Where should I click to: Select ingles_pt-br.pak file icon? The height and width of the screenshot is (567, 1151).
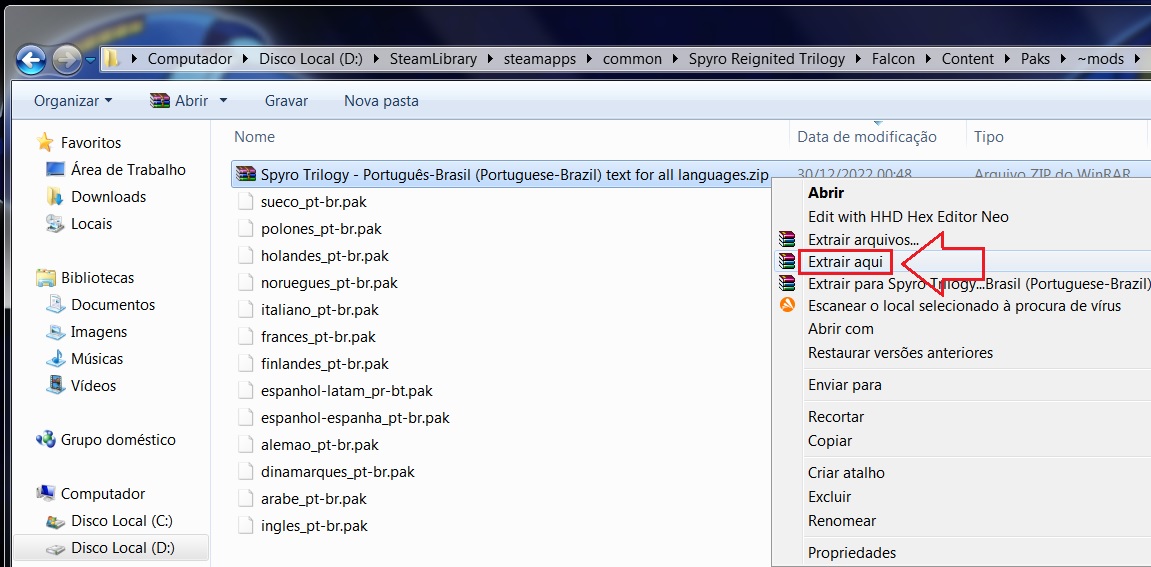pos(245,526)
